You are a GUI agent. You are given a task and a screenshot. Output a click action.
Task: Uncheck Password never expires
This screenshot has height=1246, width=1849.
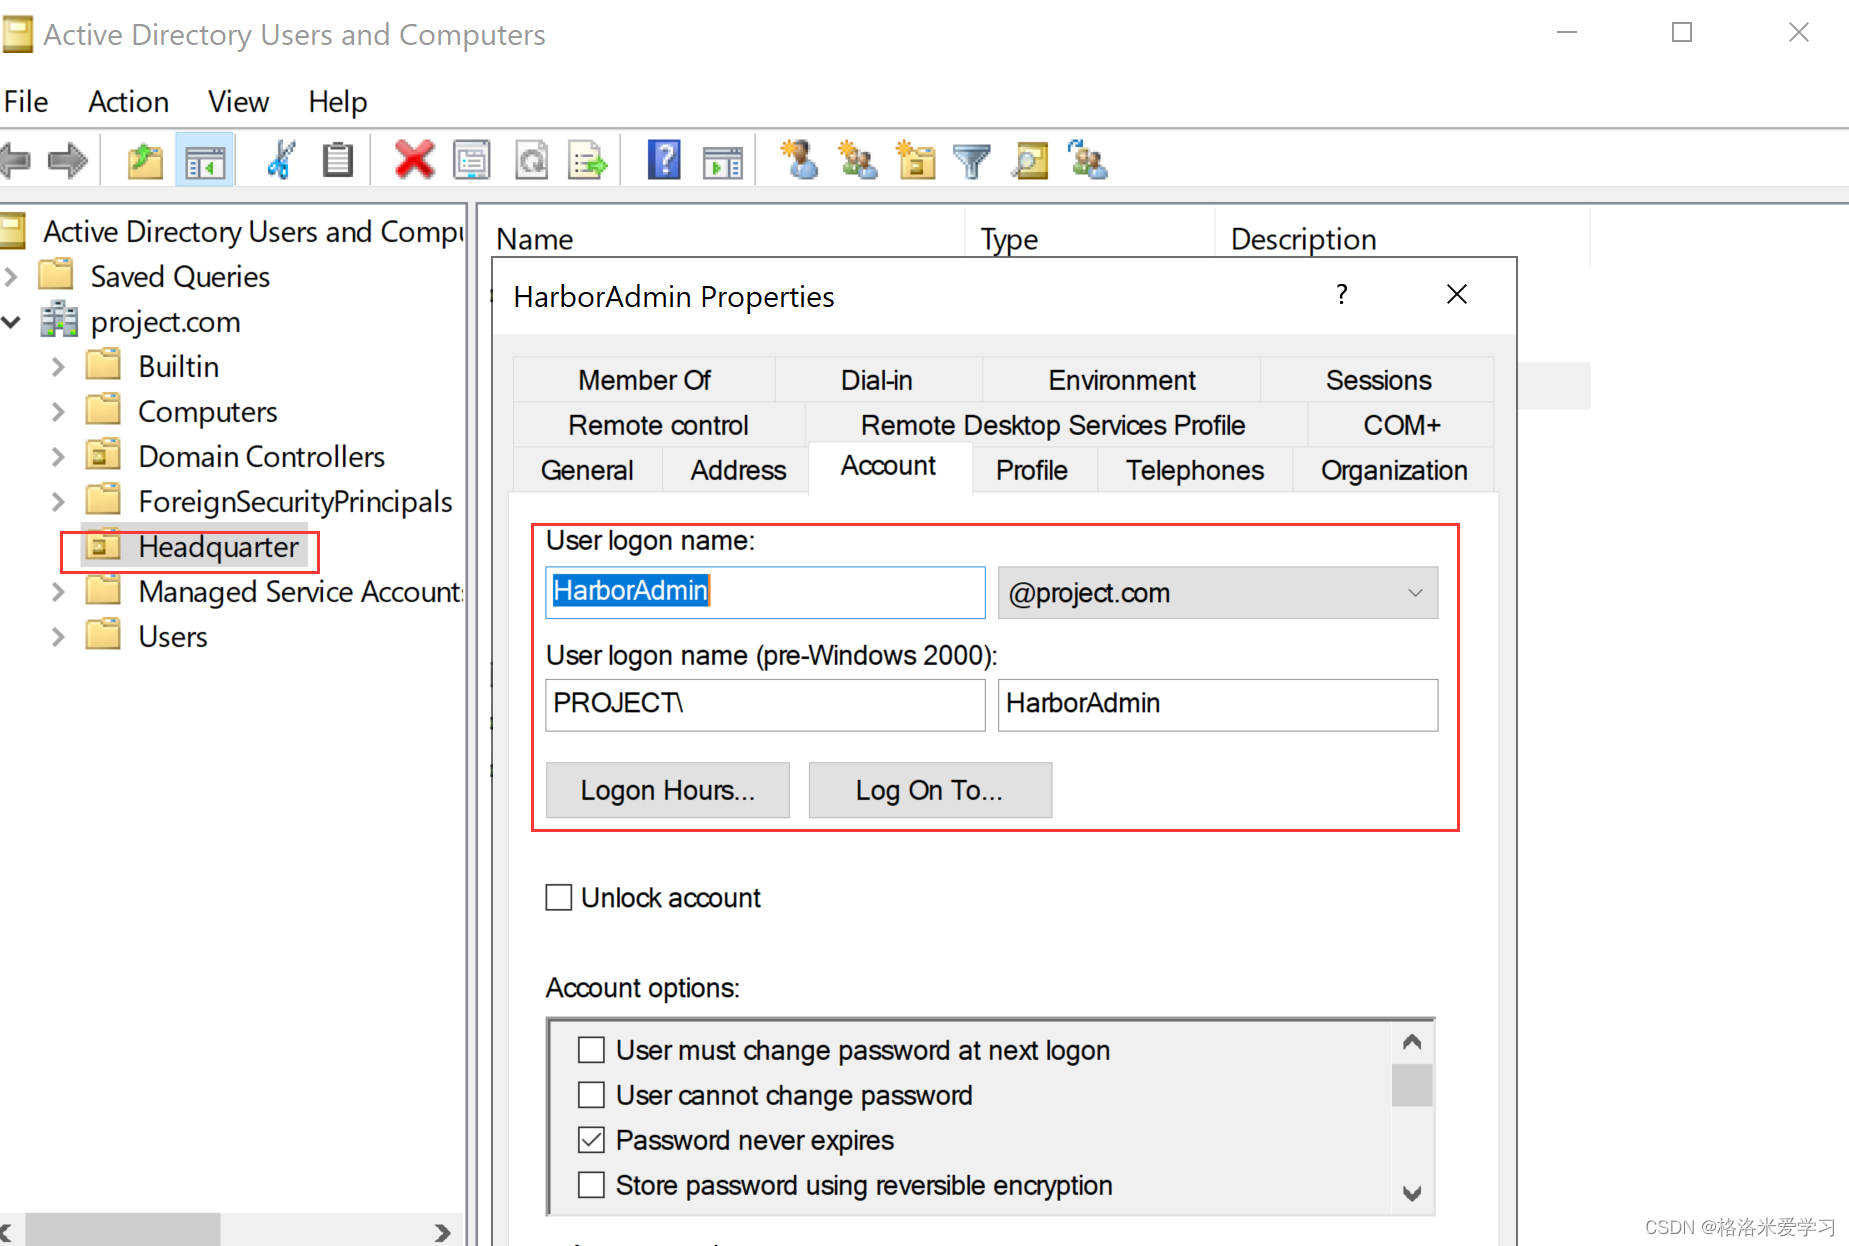[592, 1140]
